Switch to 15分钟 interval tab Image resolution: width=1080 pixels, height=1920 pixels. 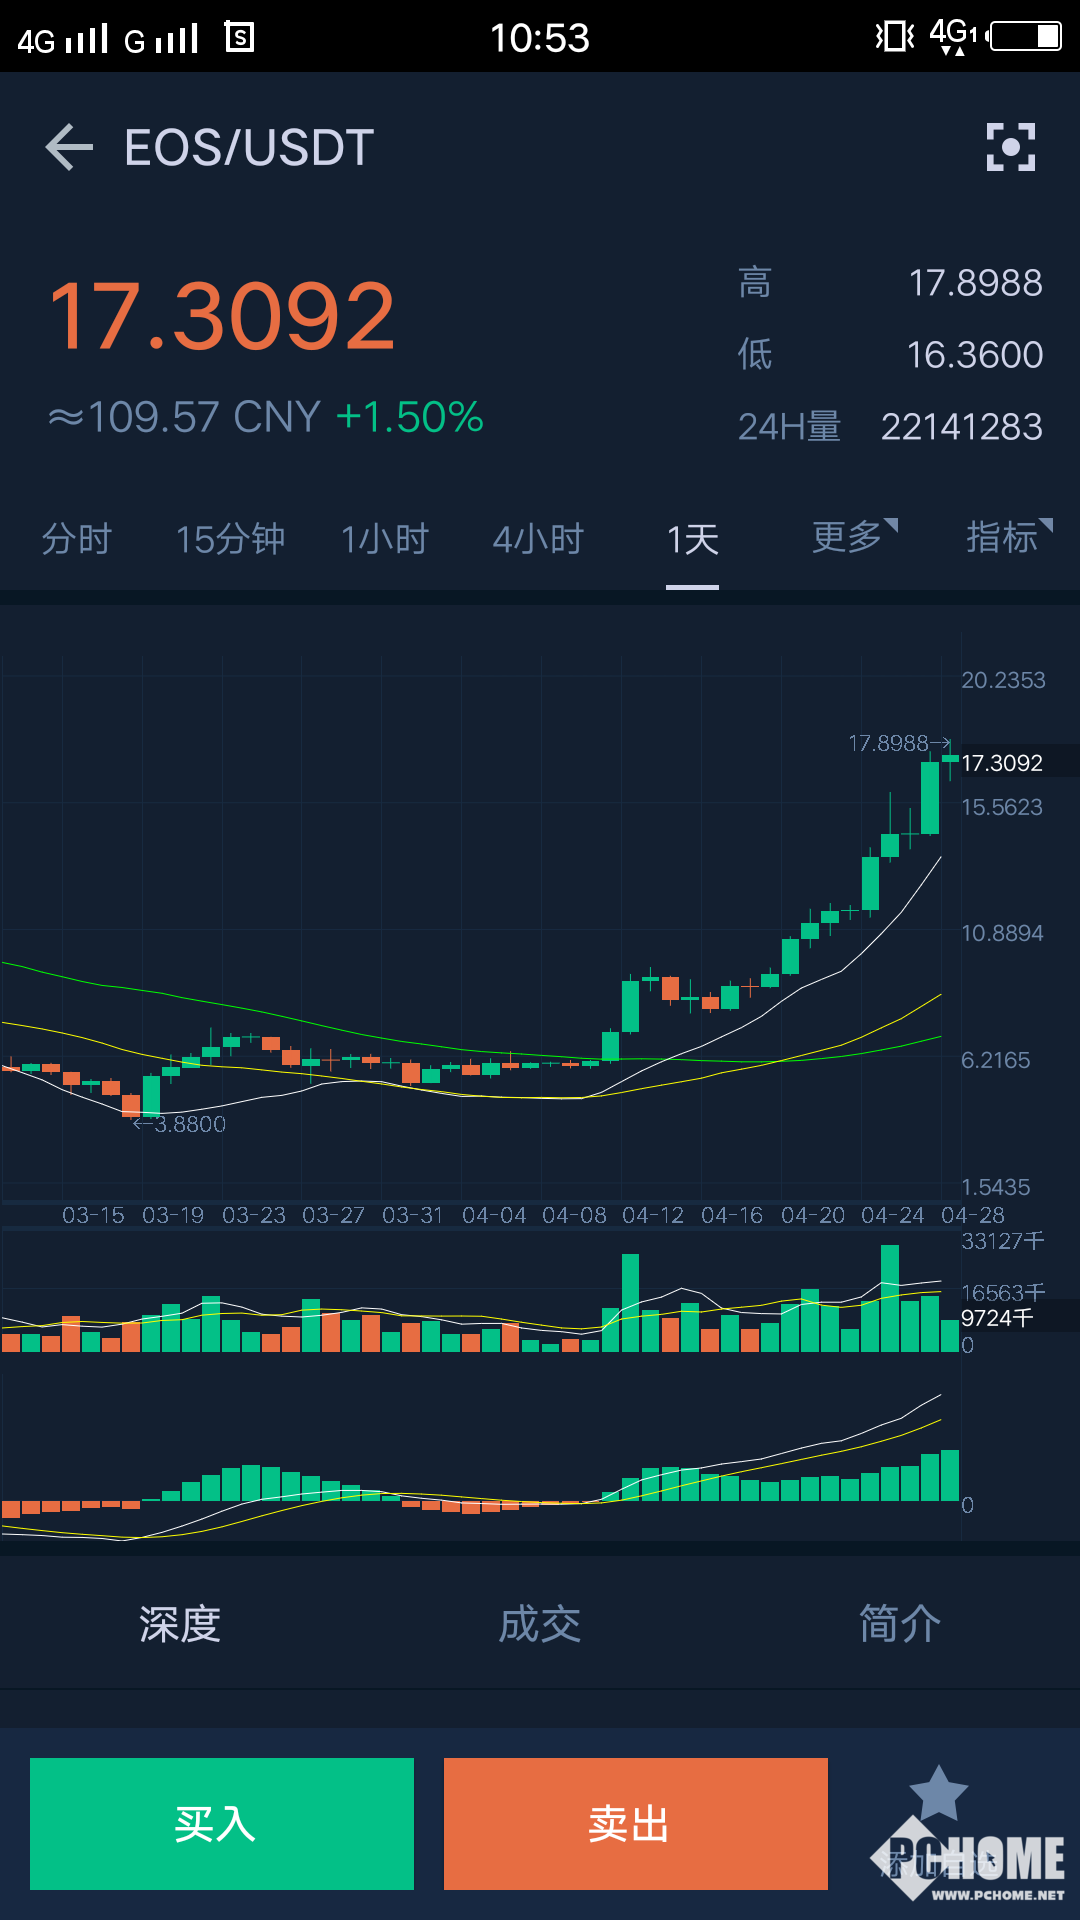pos(231,539)
